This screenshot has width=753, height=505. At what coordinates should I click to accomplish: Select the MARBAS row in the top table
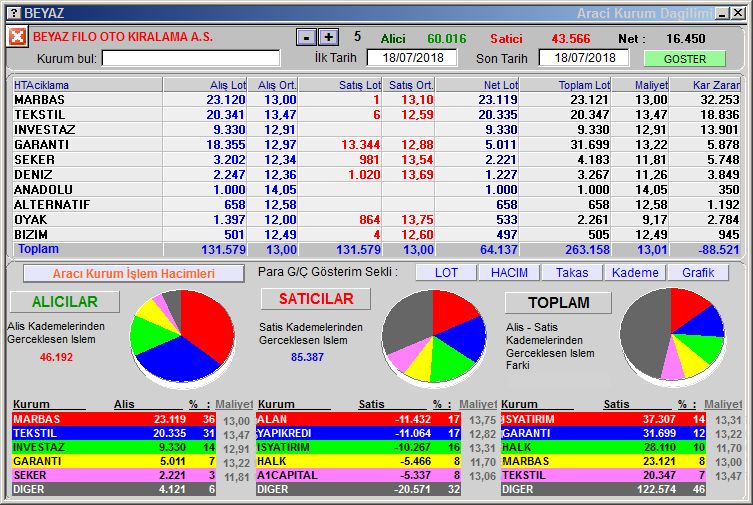tap(377, 99)
